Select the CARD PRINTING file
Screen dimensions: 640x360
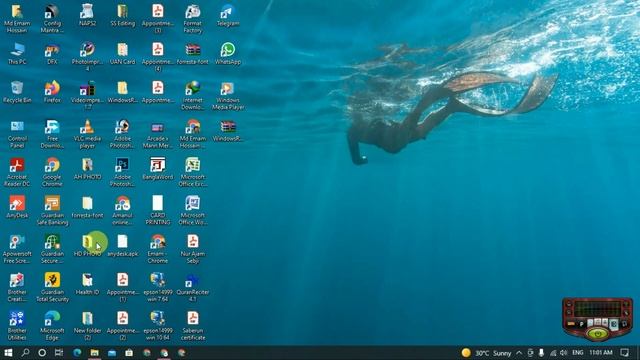[158, 211]
